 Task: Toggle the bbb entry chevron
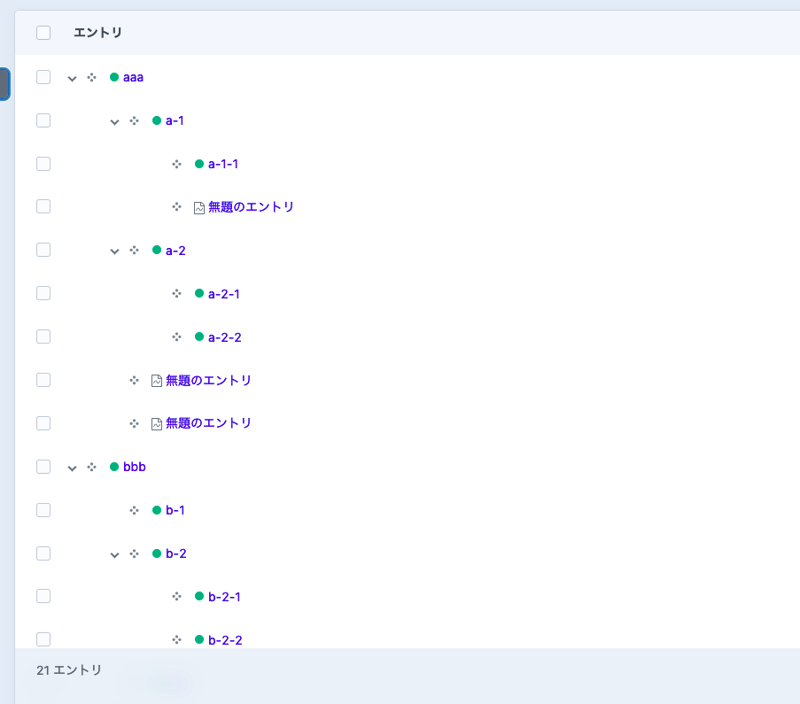72,468
